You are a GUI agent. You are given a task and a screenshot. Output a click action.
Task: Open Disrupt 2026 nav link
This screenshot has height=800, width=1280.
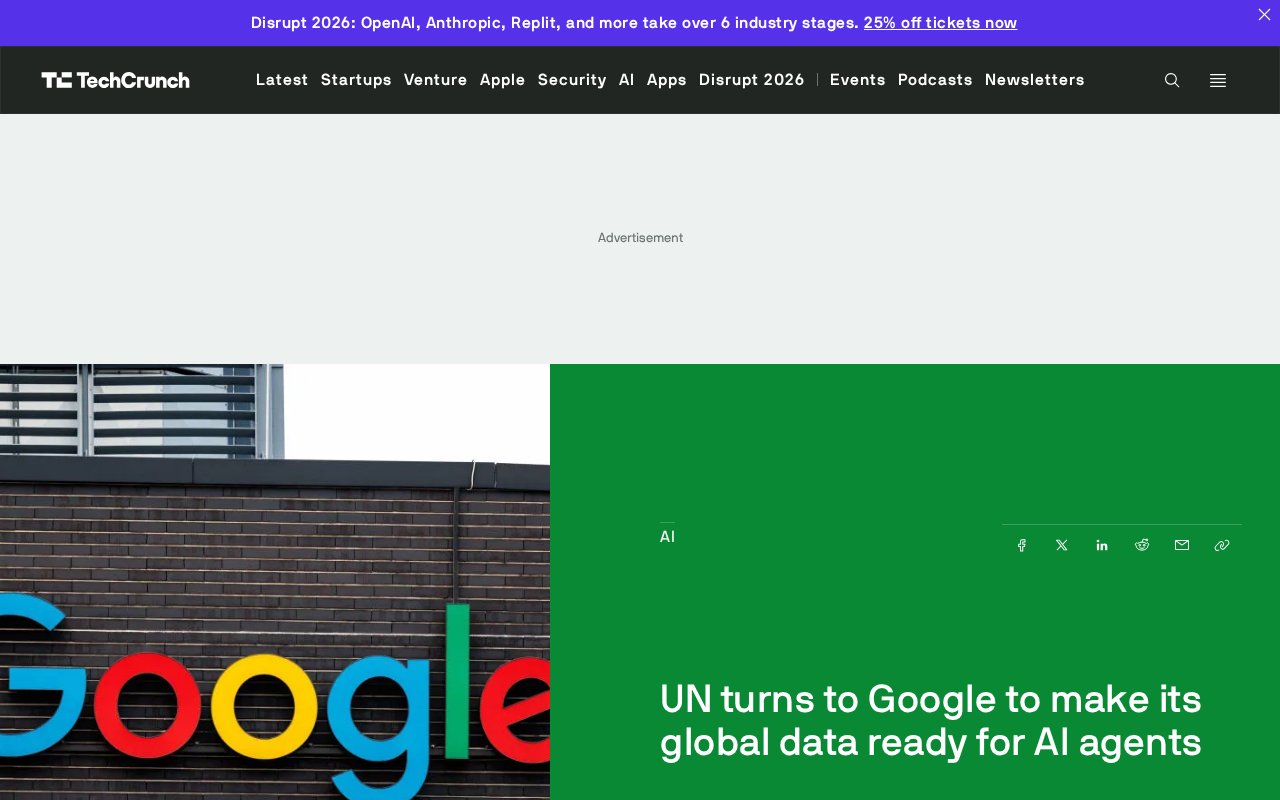tap(752, 80)
